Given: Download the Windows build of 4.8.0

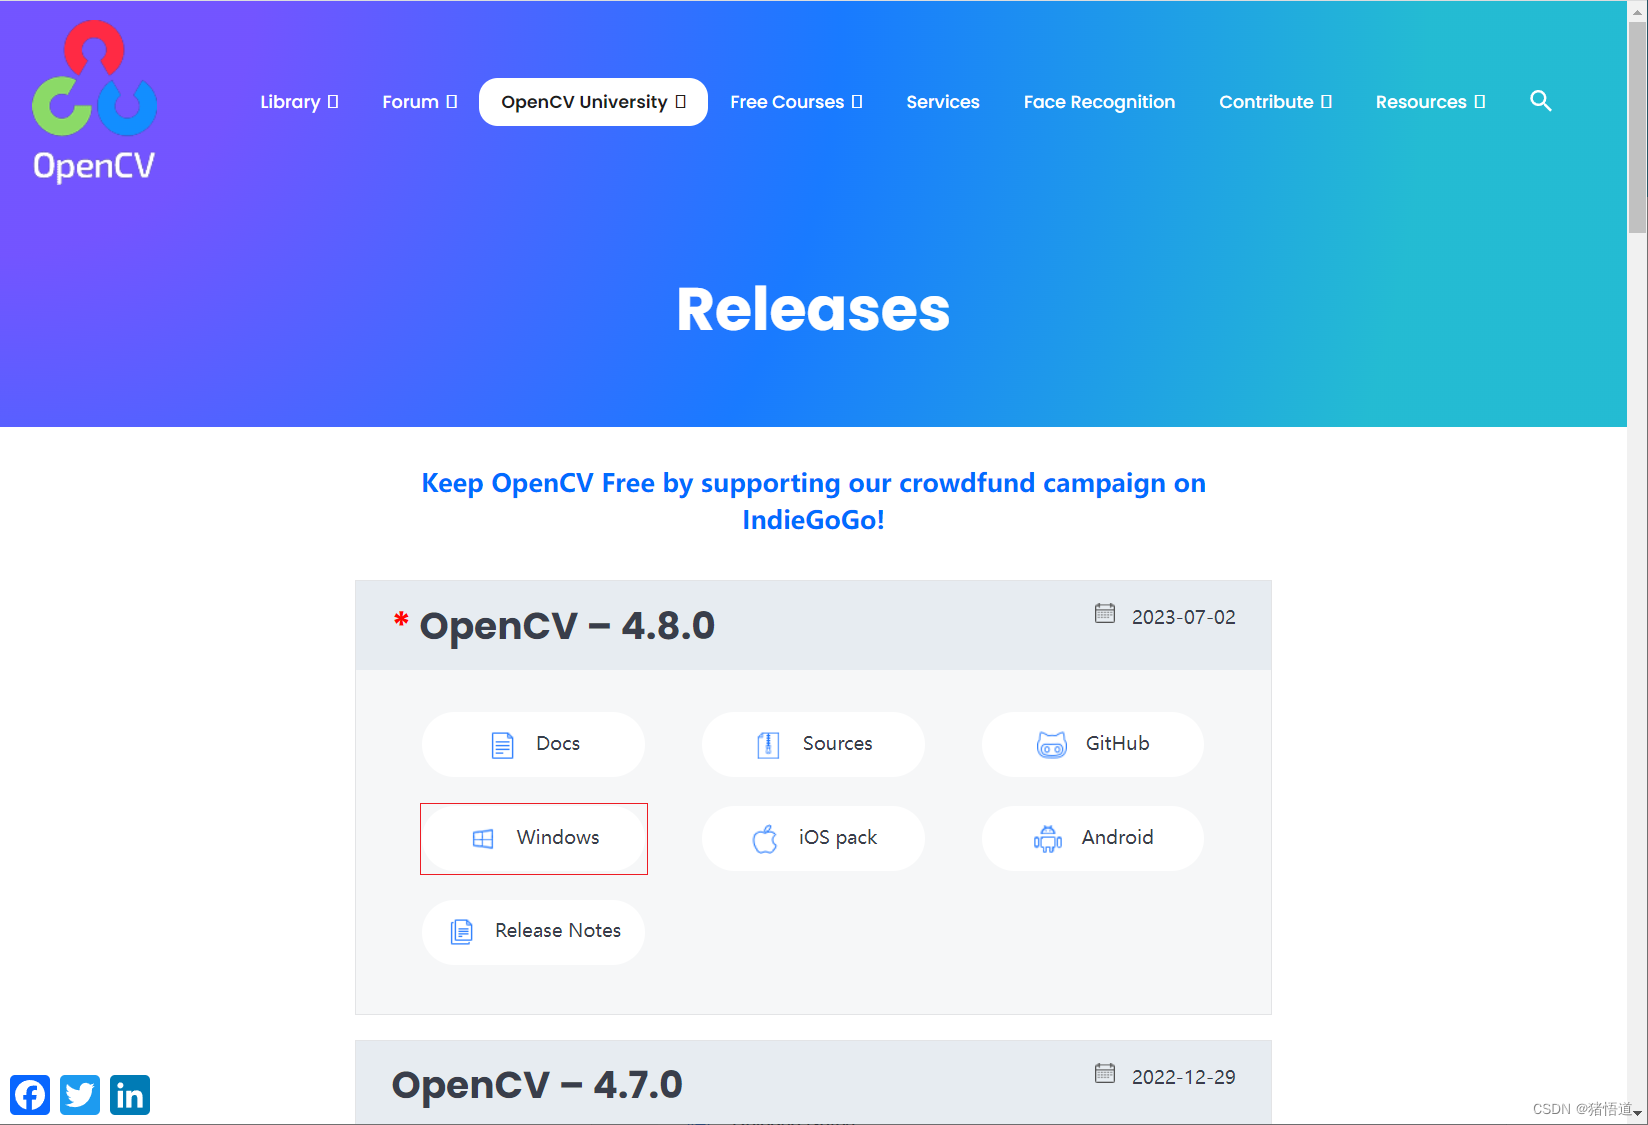Looking at the screenshot, I should [x=533, y=838].
